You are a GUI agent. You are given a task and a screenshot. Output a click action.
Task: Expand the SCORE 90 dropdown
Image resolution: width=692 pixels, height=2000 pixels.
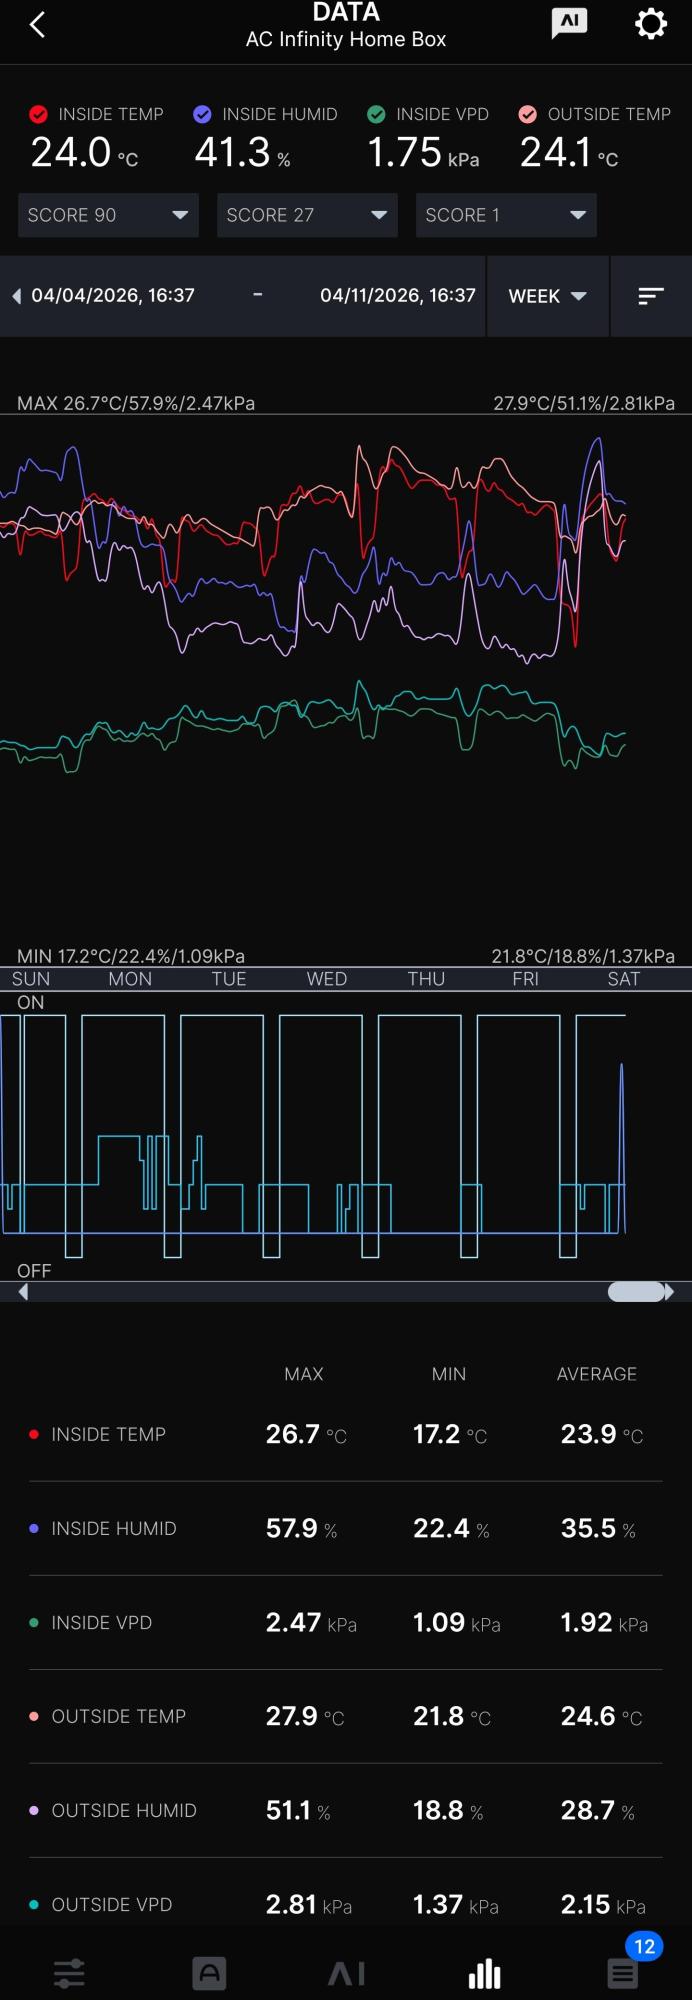tap(108, 215)
